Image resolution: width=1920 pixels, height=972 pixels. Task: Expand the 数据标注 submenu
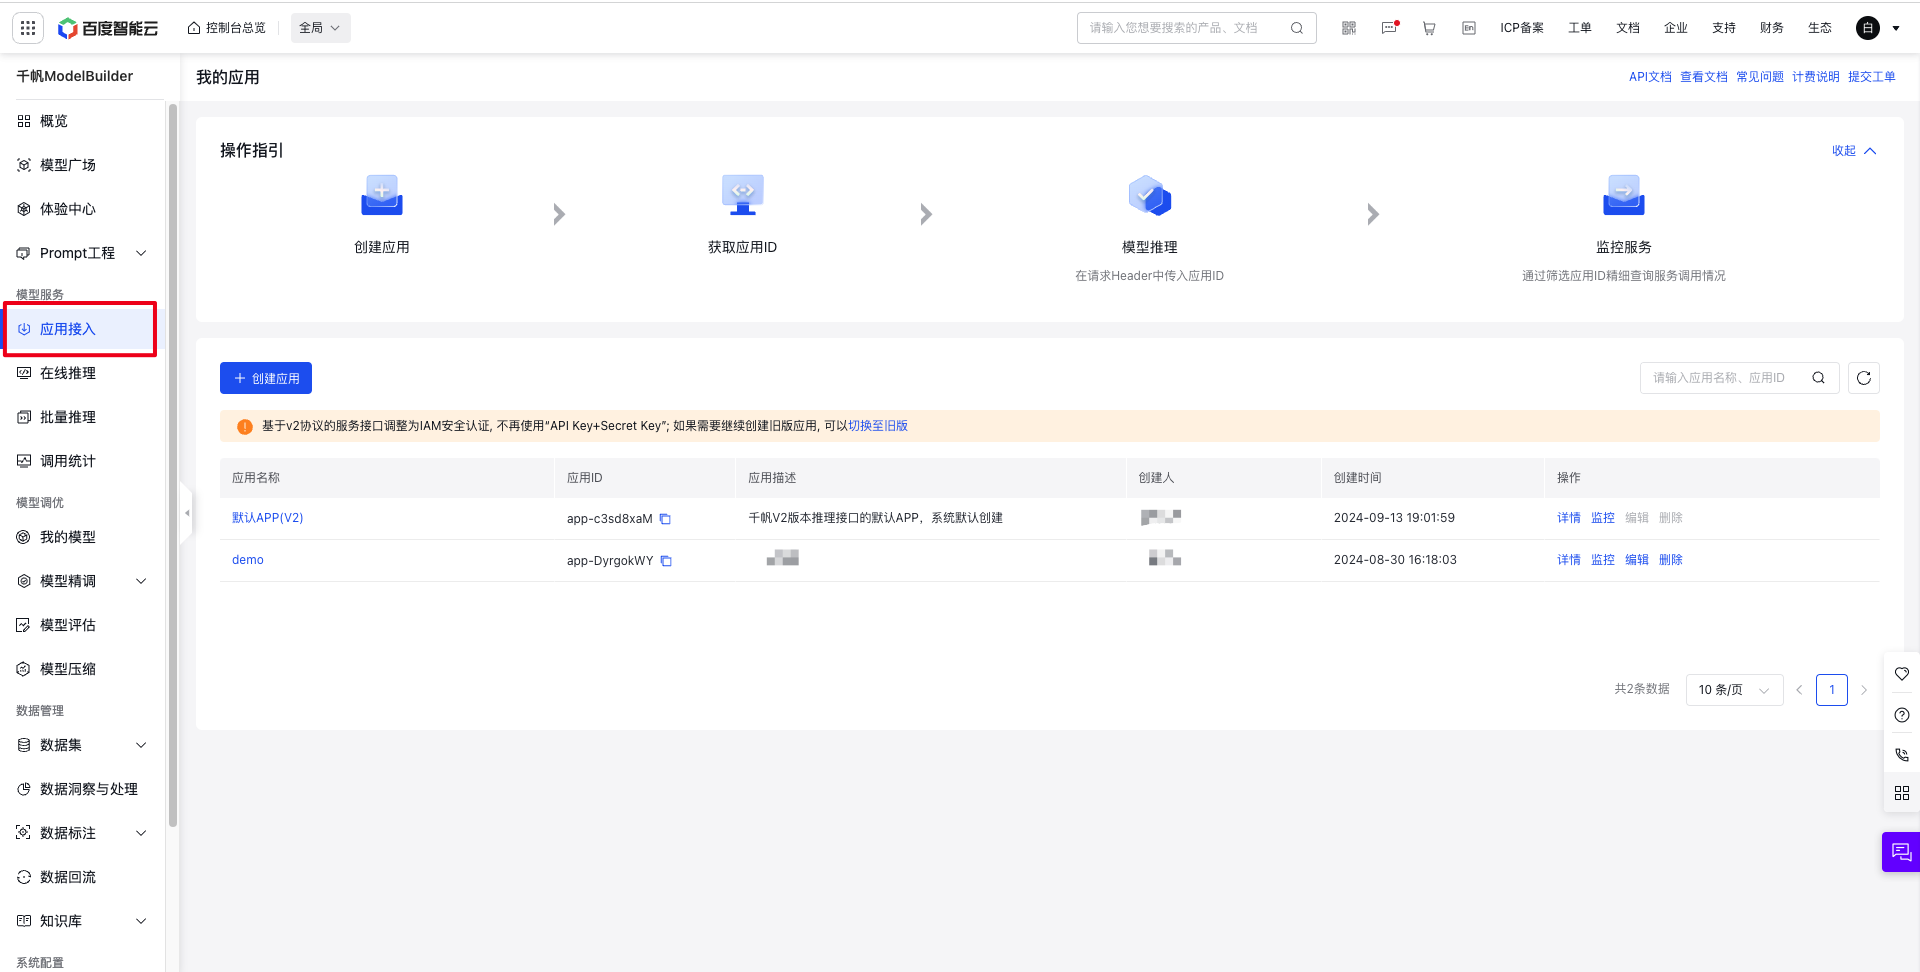click(x=141, y=833)
